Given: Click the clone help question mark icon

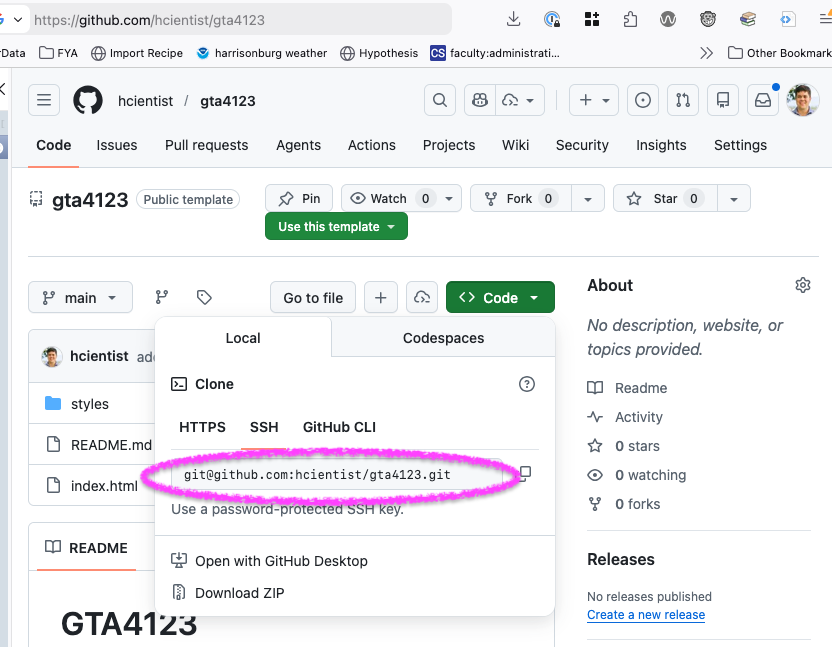Looking at the screenshot, I should [x=527, y=383].
